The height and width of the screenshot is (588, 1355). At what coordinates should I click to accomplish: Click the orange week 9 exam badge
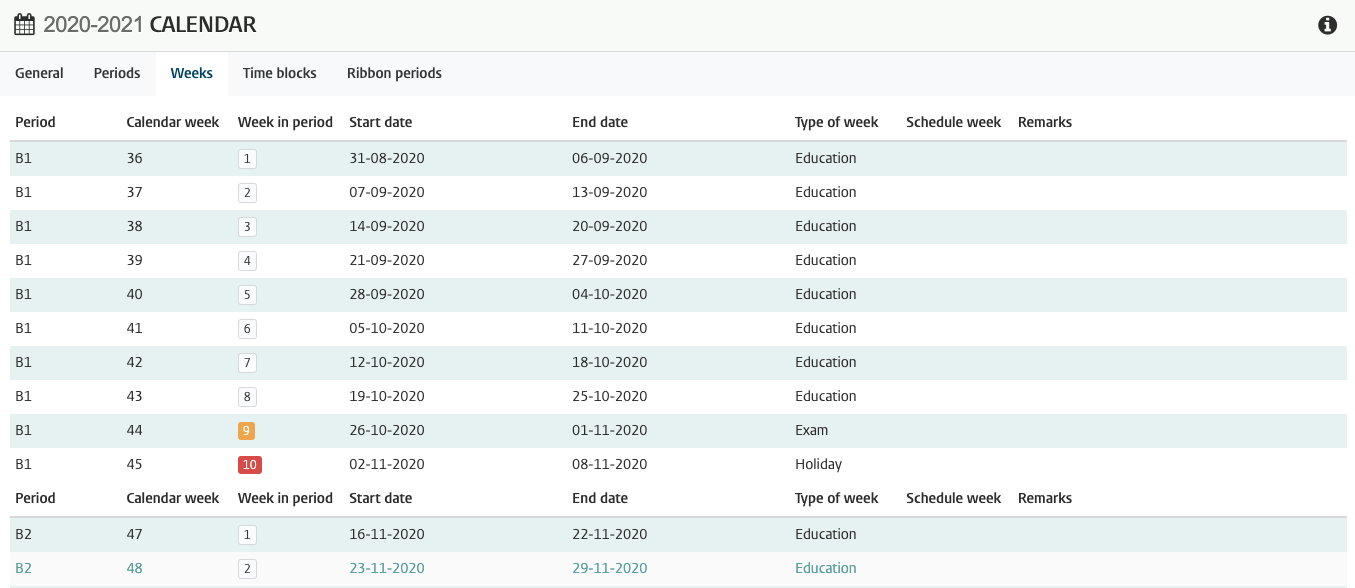[x=247, y=430]
